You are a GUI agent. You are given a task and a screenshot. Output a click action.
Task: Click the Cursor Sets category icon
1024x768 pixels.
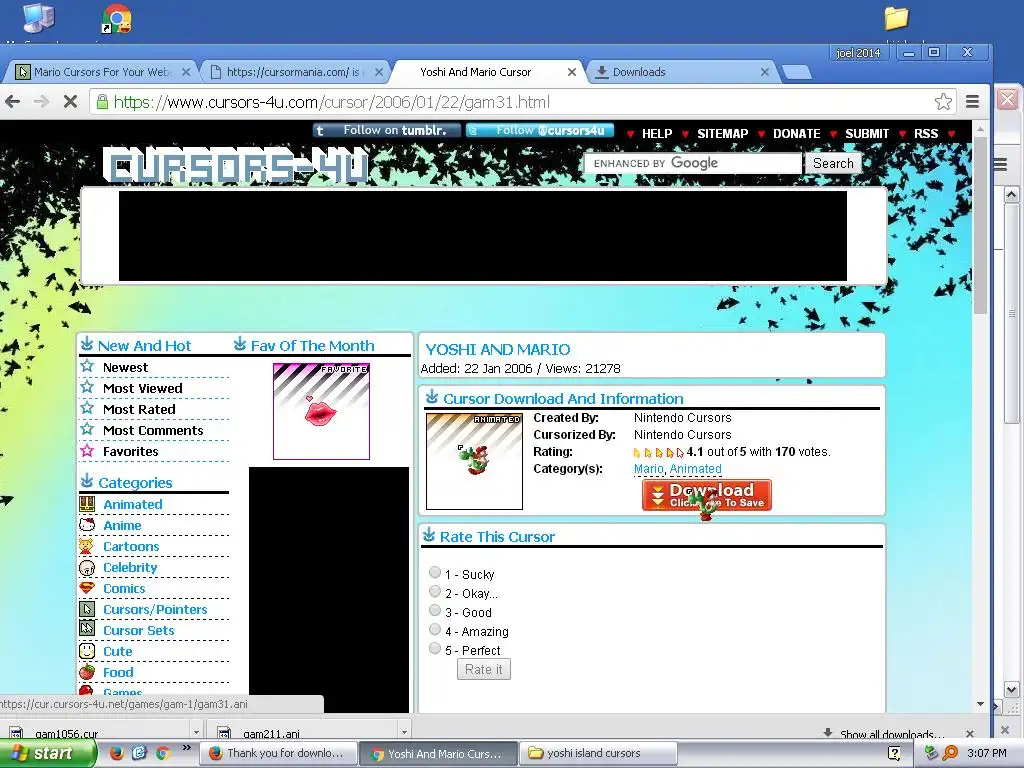(x=87, y=628)
